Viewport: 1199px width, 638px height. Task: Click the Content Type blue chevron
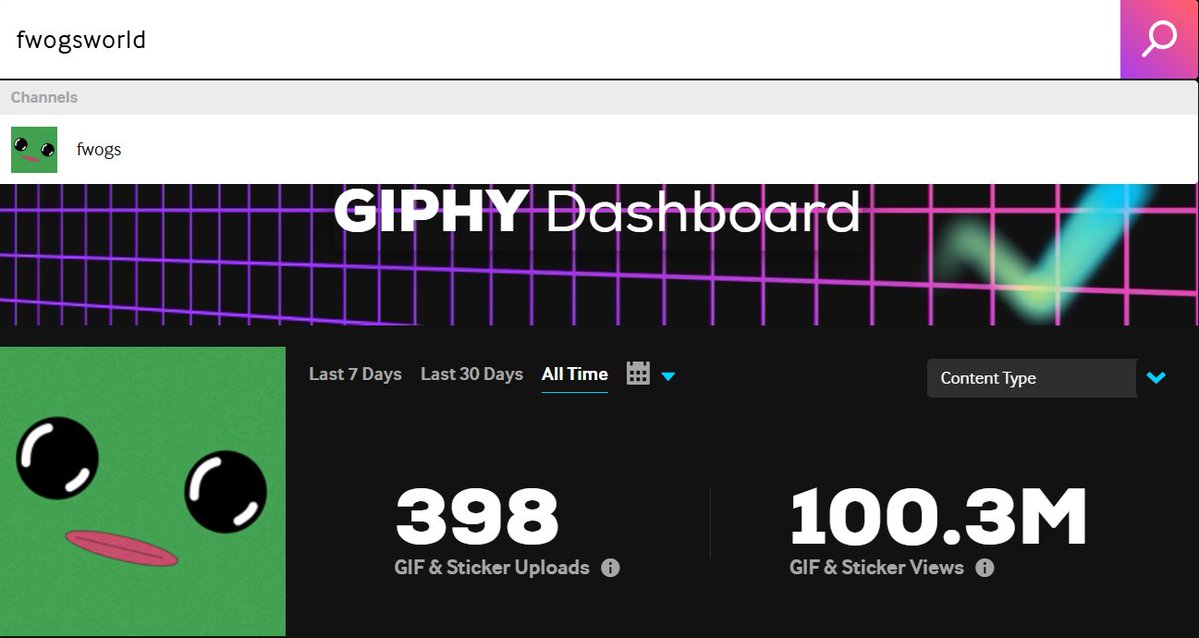tap(1156, 378)
